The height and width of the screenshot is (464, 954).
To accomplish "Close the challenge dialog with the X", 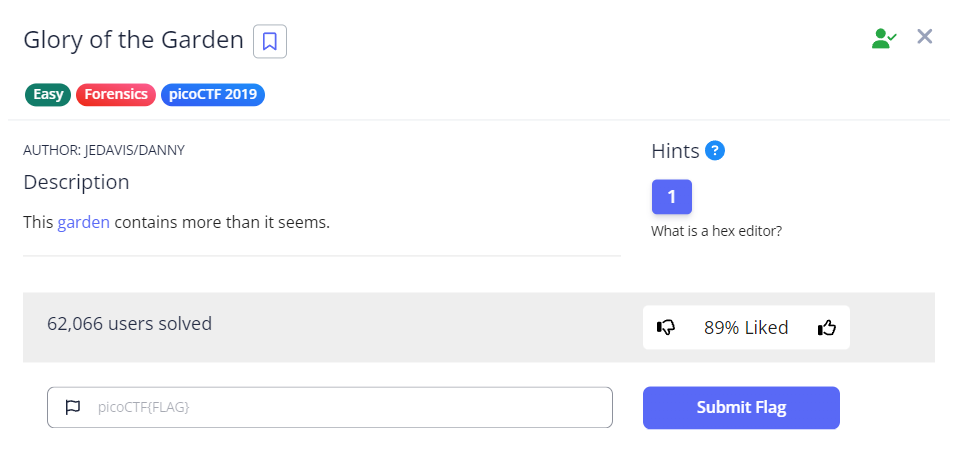I will pos(925,37).
